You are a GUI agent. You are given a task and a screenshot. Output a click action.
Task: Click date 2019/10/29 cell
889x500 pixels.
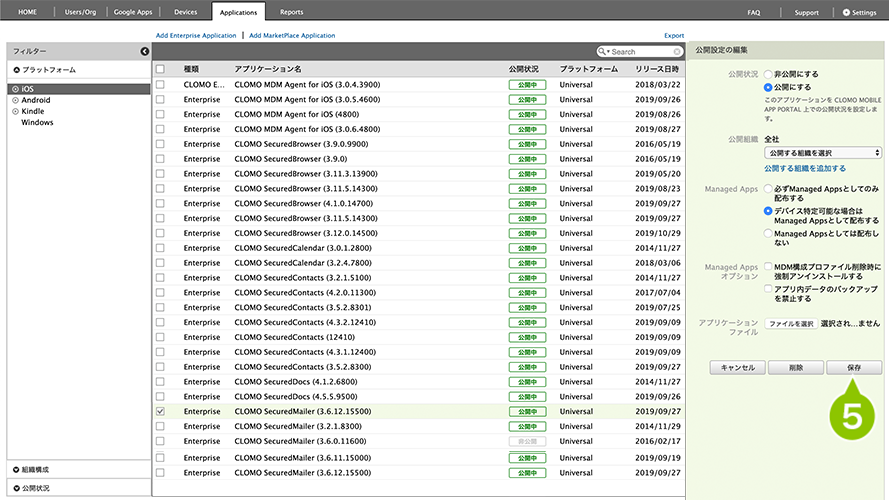(658, 233)
